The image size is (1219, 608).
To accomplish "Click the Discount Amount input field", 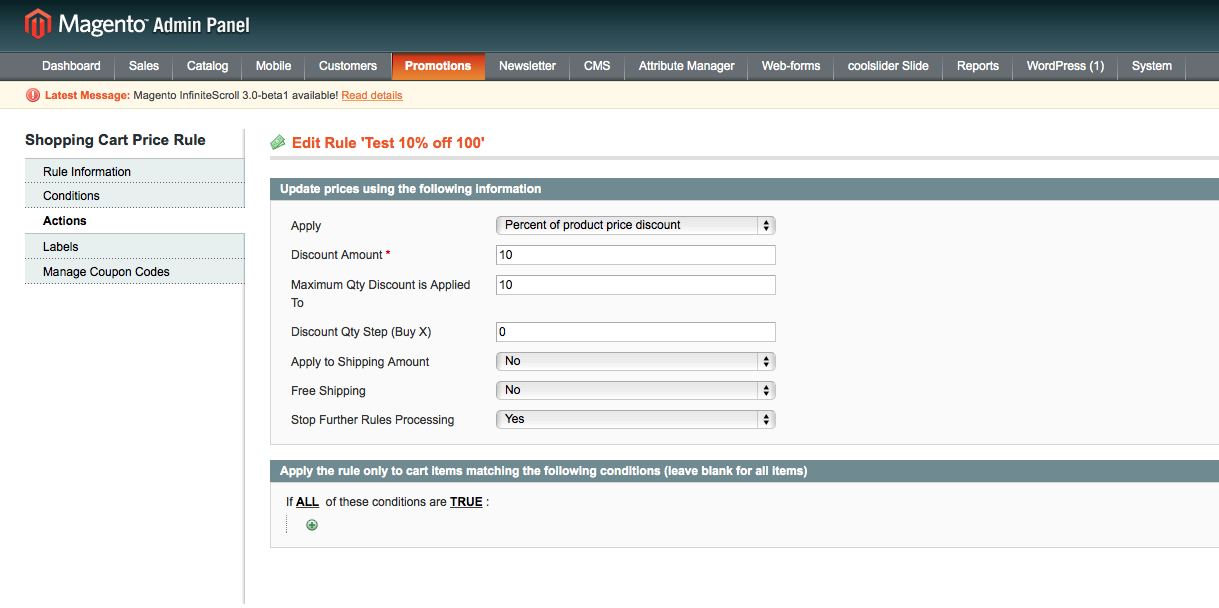I will coord(636,255).
